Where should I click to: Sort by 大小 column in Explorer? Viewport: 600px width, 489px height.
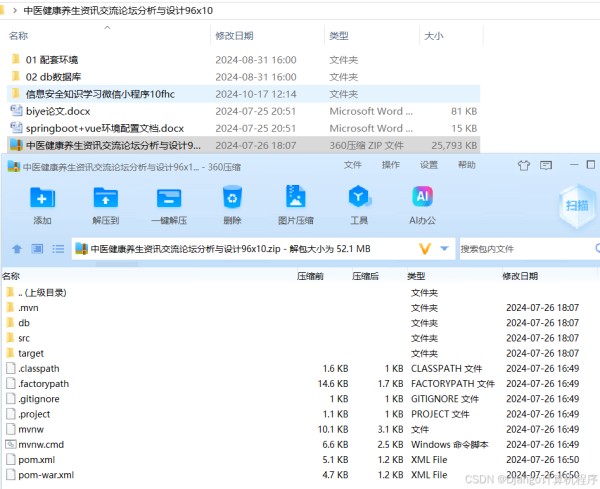(434, 36)
